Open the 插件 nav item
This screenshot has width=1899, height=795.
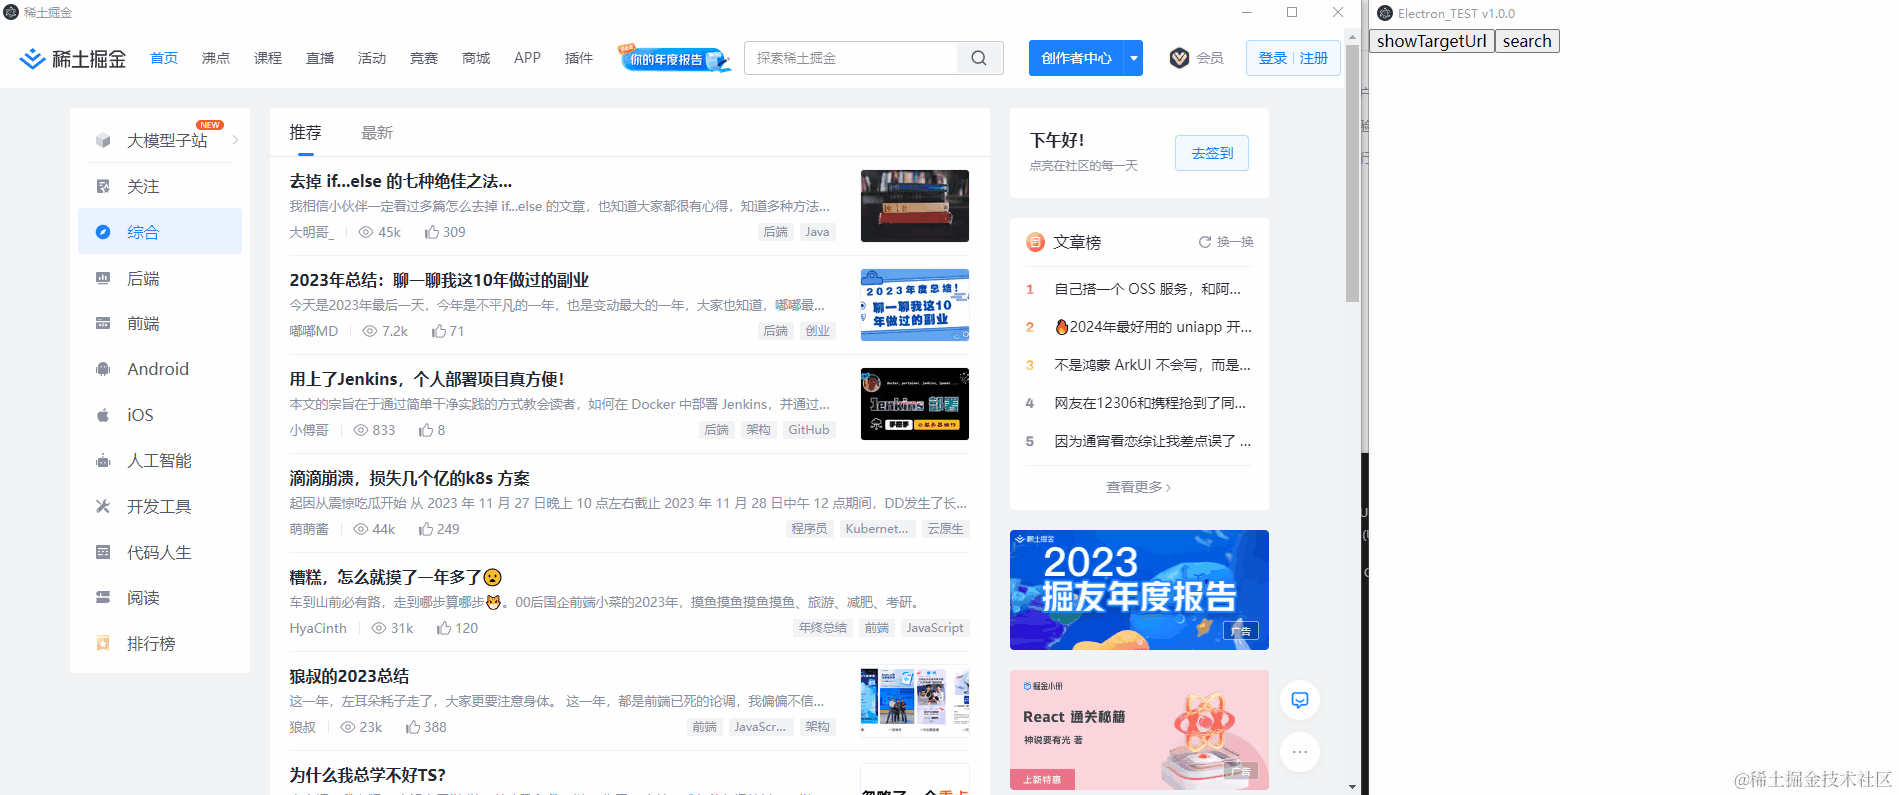579,58
